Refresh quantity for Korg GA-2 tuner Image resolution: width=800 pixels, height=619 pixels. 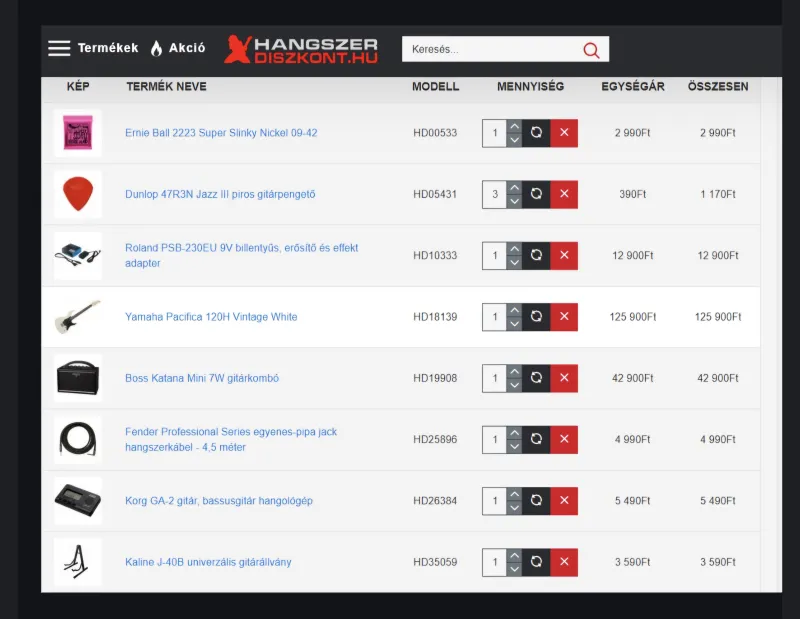pos(536,501)
